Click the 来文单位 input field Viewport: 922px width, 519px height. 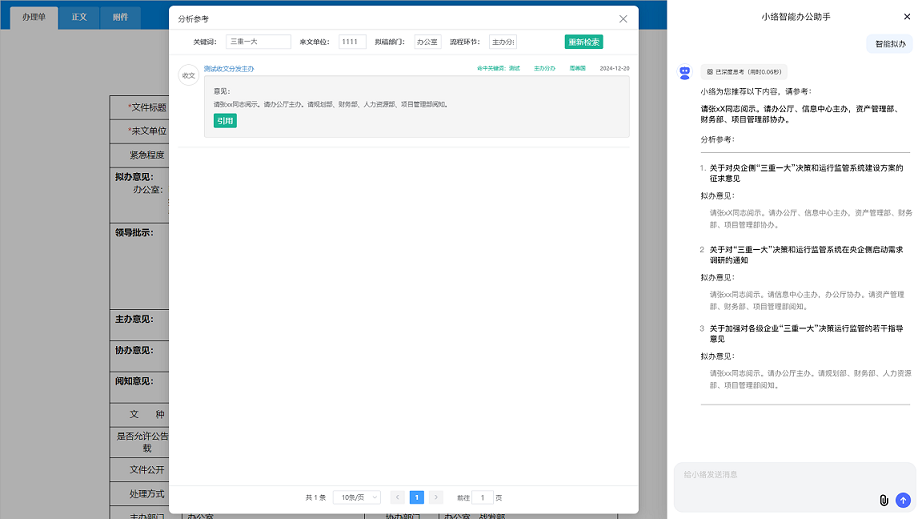coord(352,42)
